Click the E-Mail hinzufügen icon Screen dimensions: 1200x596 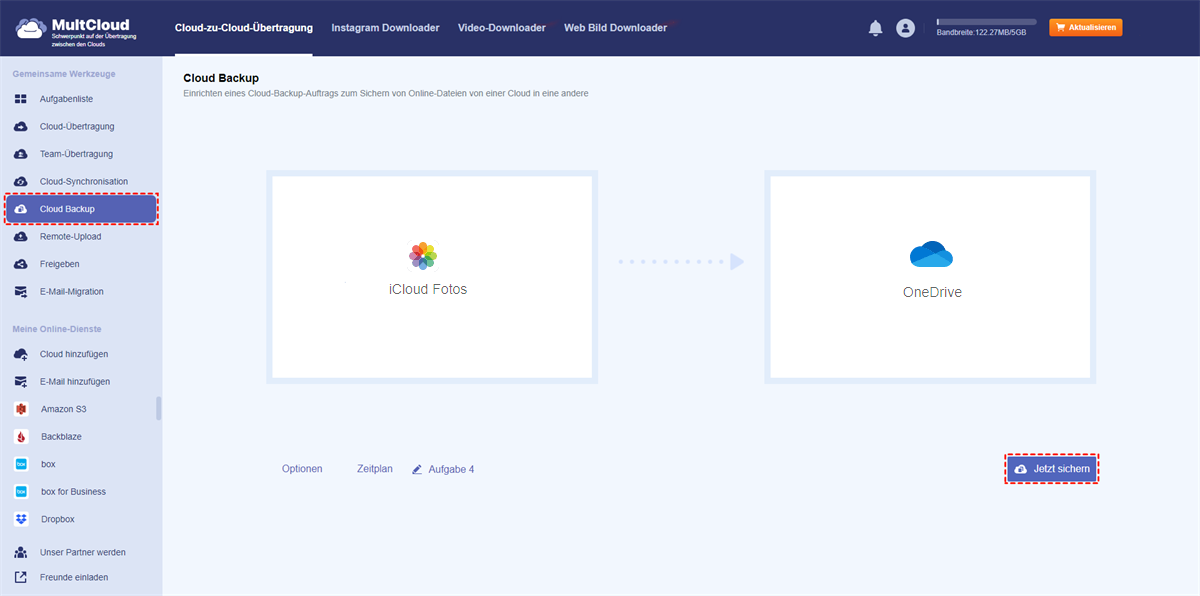pyautogui.click(x=21, y=382)
